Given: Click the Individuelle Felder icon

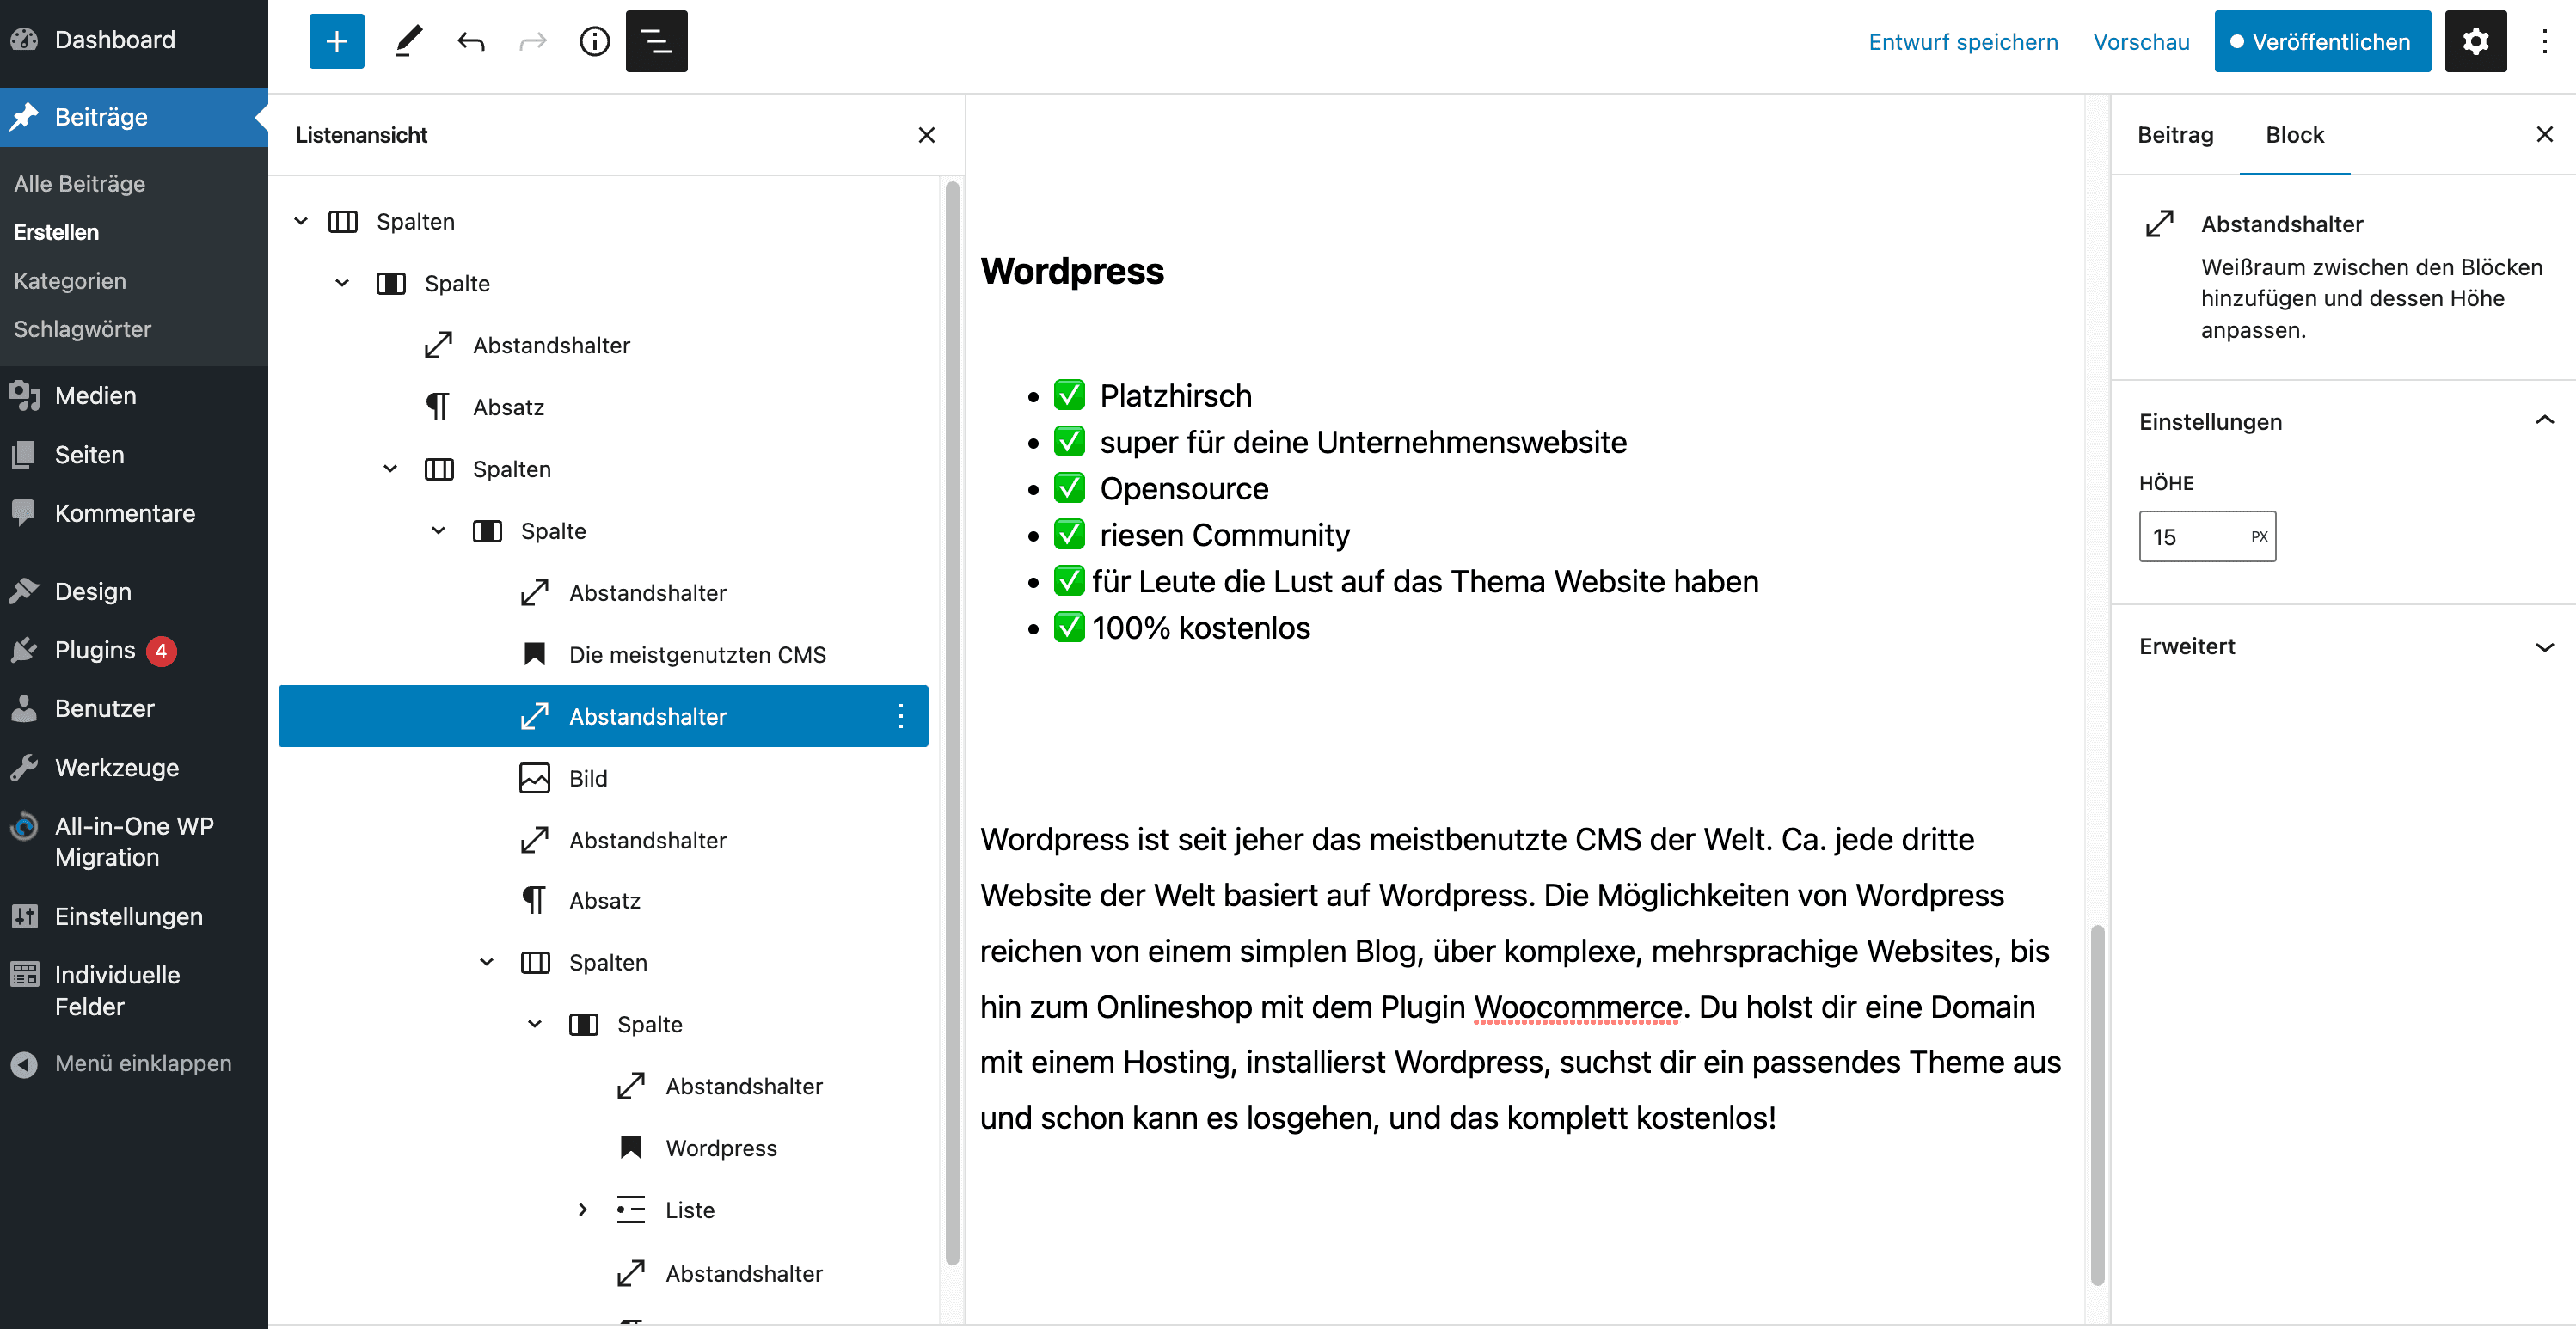Looking at the screenshot, I should 24,974.
